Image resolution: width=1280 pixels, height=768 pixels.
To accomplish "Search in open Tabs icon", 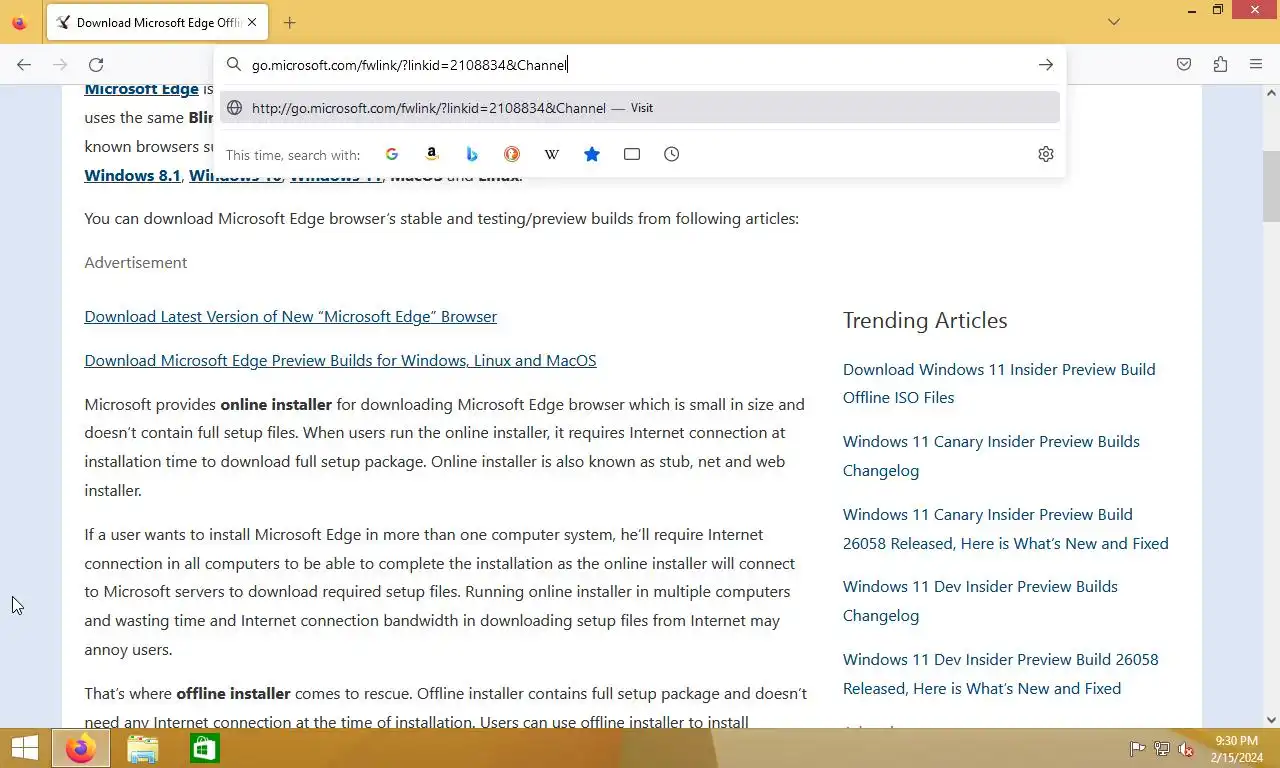I will [x=632, y=154].
